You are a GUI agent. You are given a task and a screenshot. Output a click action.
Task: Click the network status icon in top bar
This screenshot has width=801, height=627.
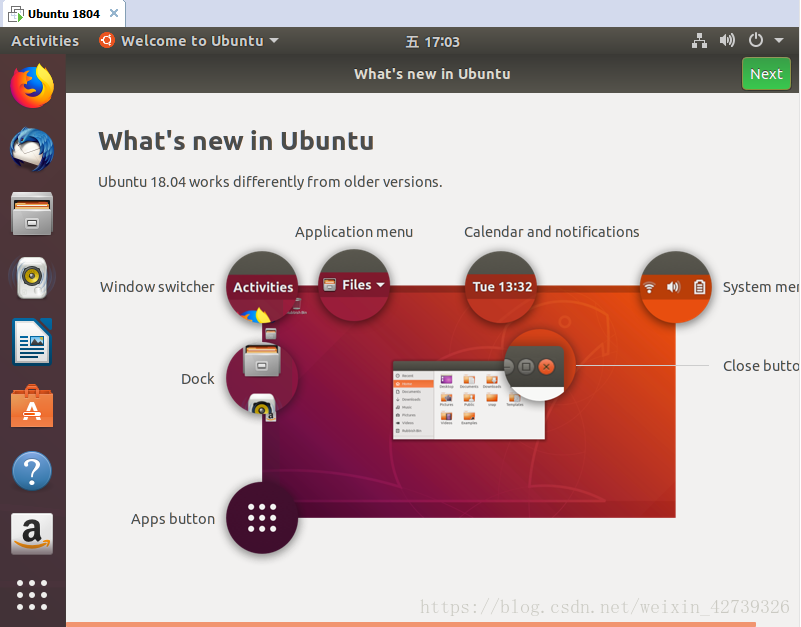click(x=699, y=40)
